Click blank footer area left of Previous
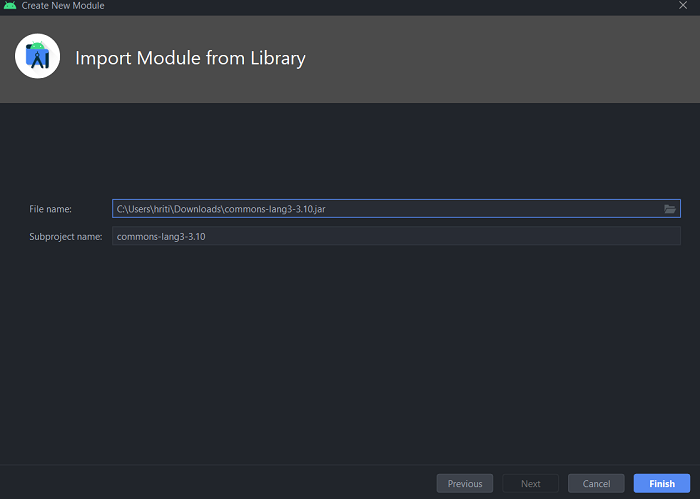 point(200,484)
